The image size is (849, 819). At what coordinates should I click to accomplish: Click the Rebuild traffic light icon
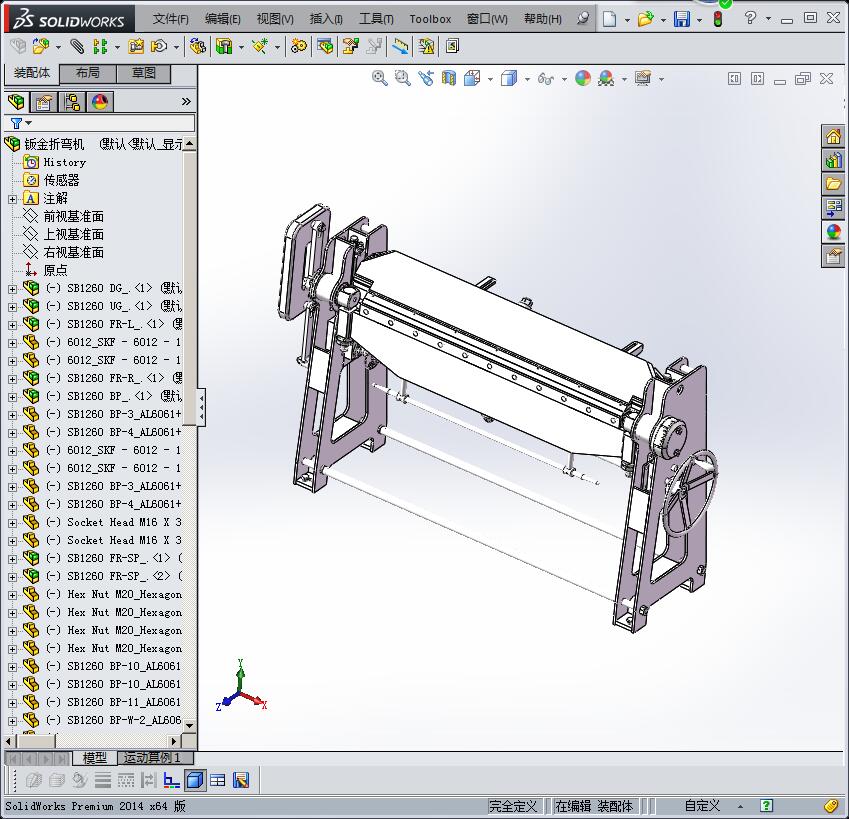[x=718, y=19]
